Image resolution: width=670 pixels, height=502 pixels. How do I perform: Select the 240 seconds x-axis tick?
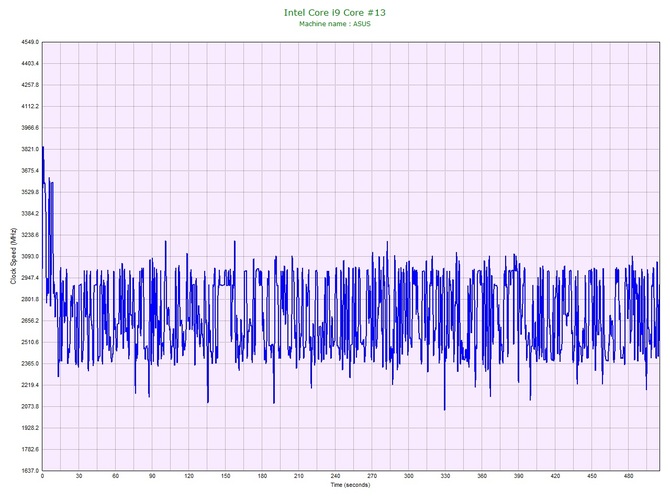click(x=335, y=476)
